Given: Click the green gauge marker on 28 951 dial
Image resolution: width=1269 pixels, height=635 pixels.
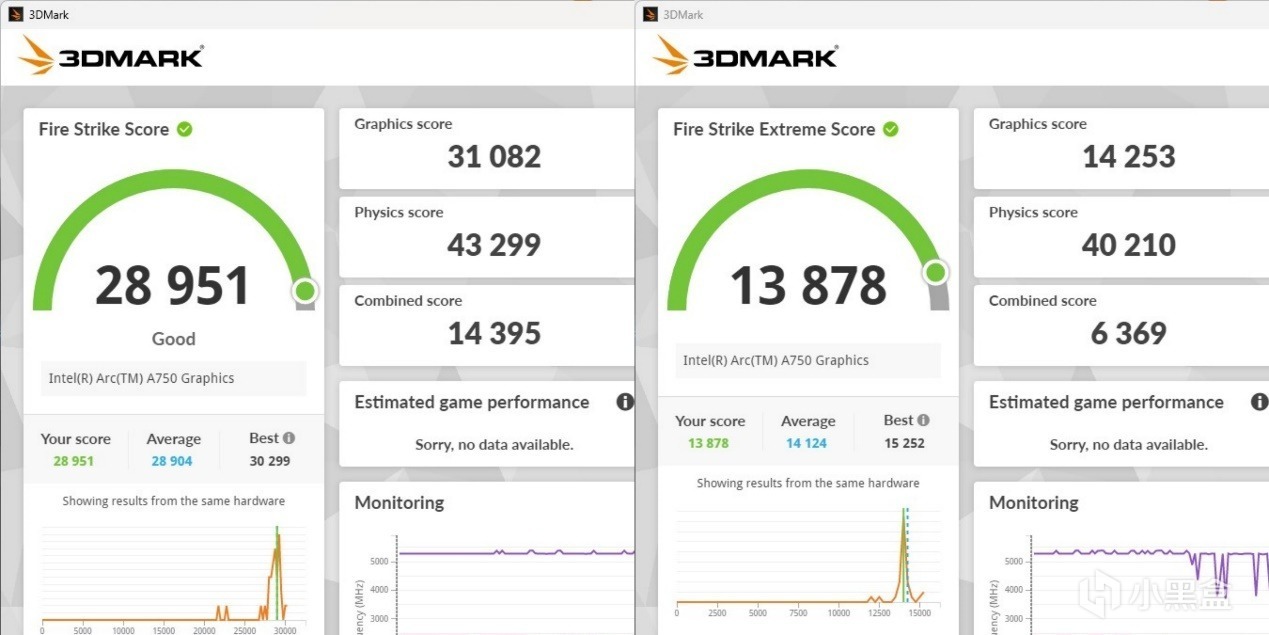Looking at the screenshot, I should 305,291.
